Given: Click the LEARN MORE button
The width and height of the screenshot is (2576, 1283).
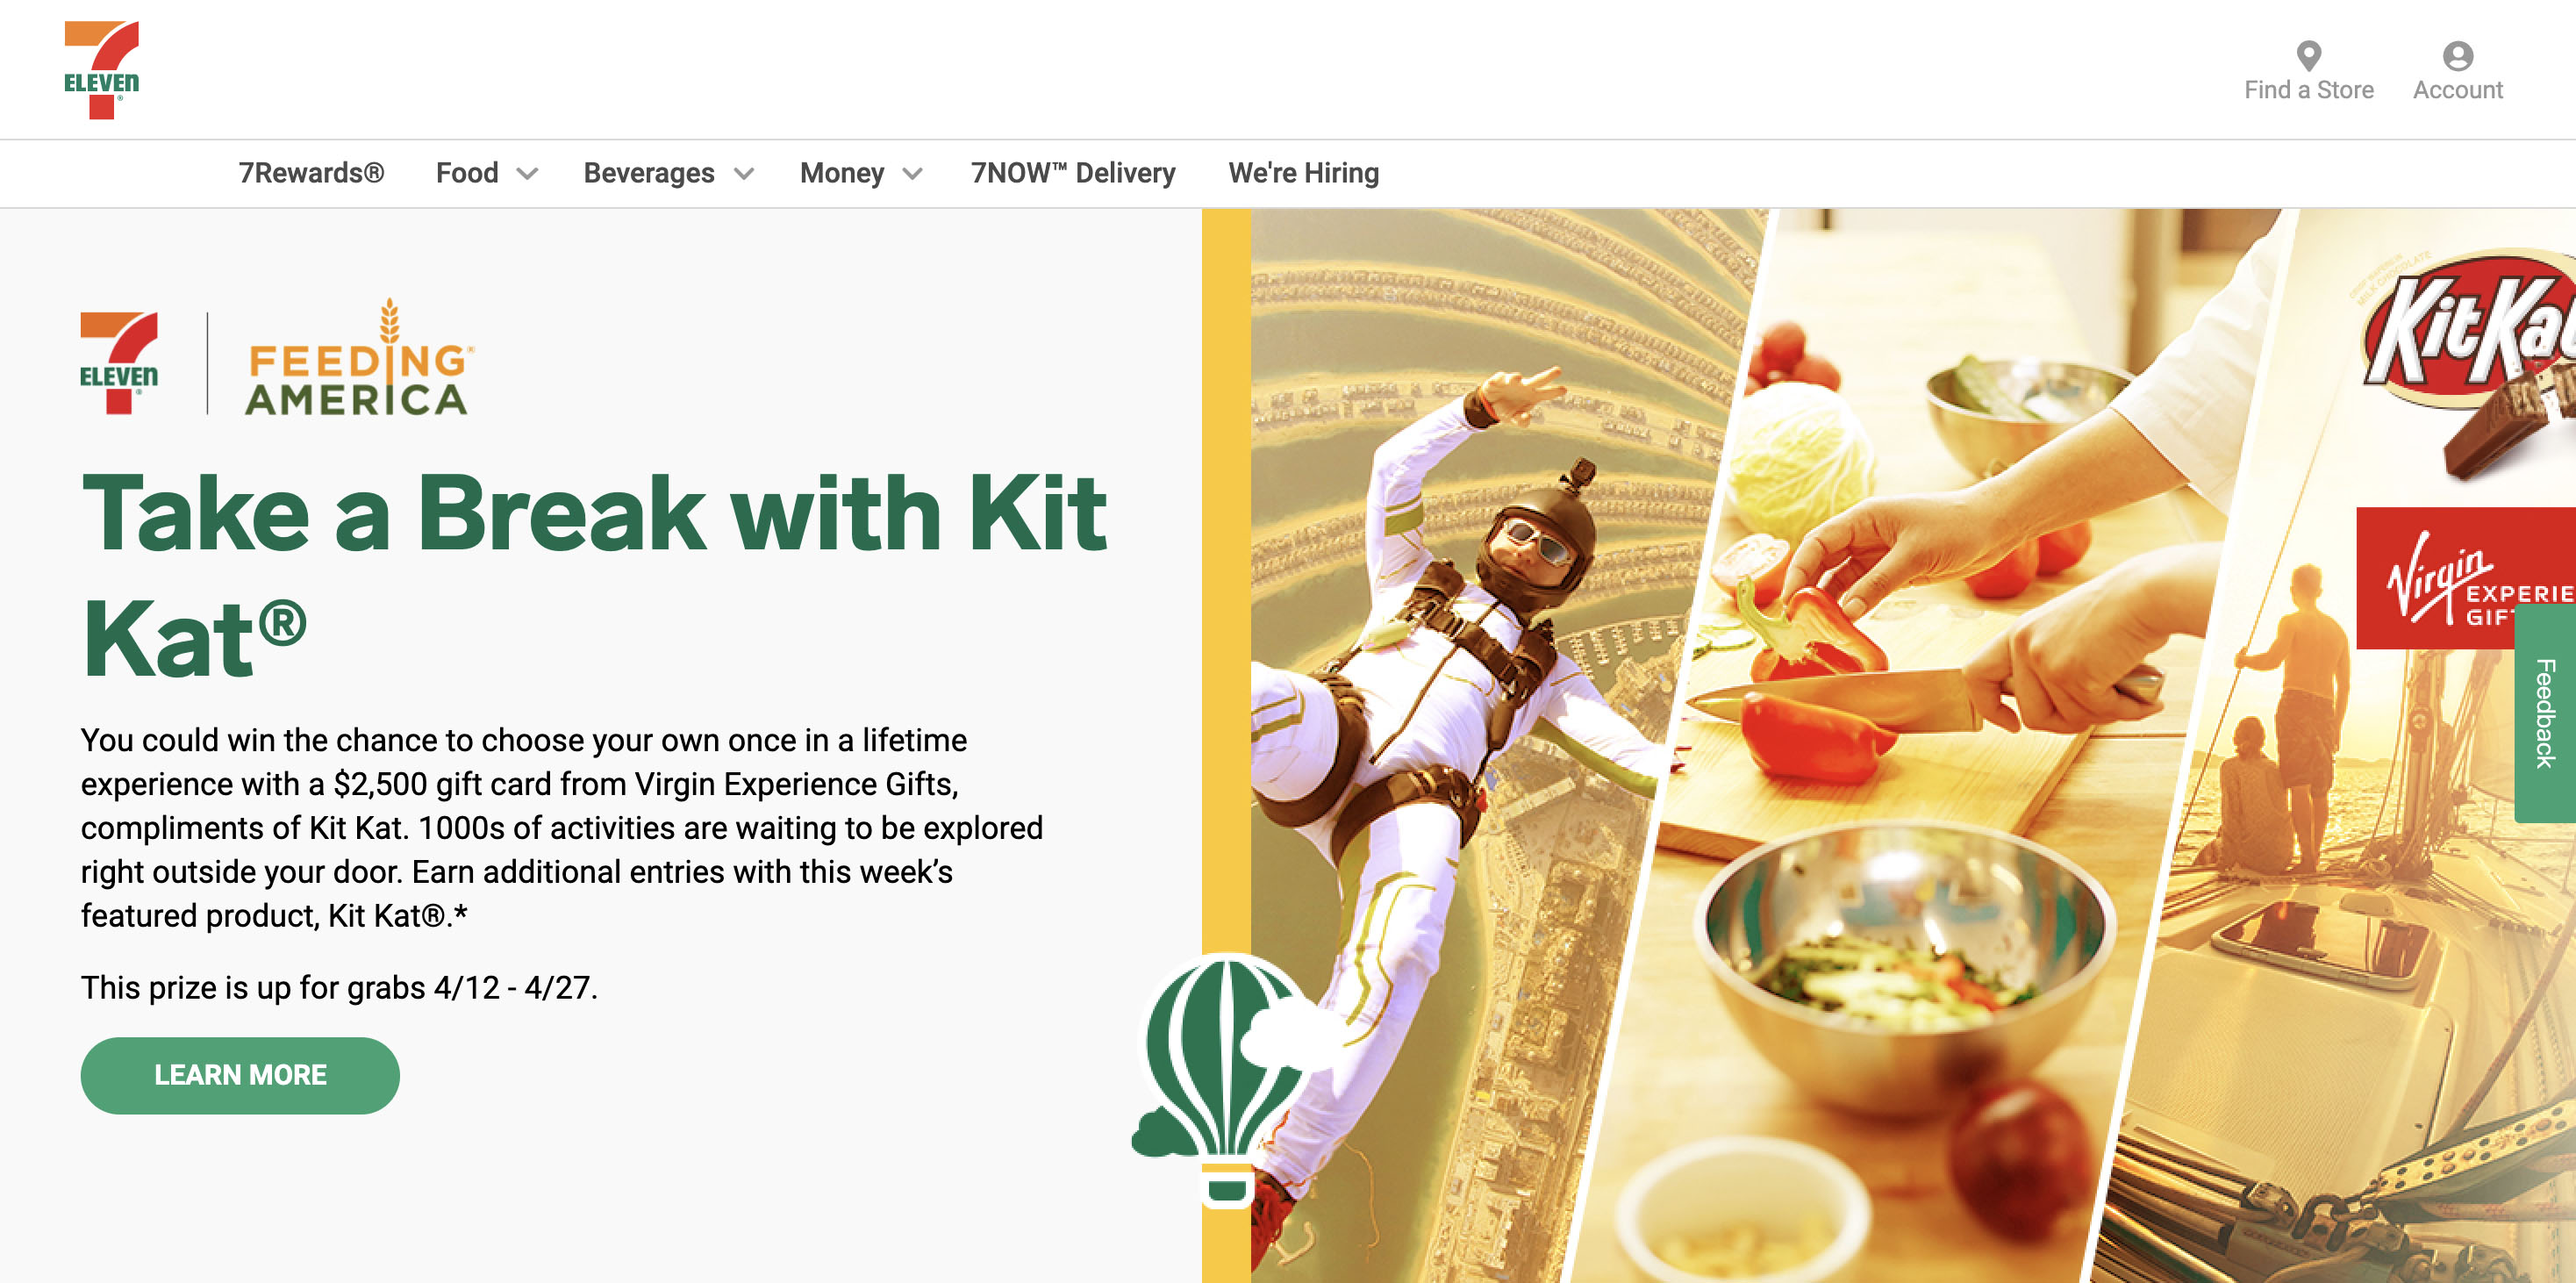Looking at the screenshot, I should pyautogui.click(x=240, y=1075).
